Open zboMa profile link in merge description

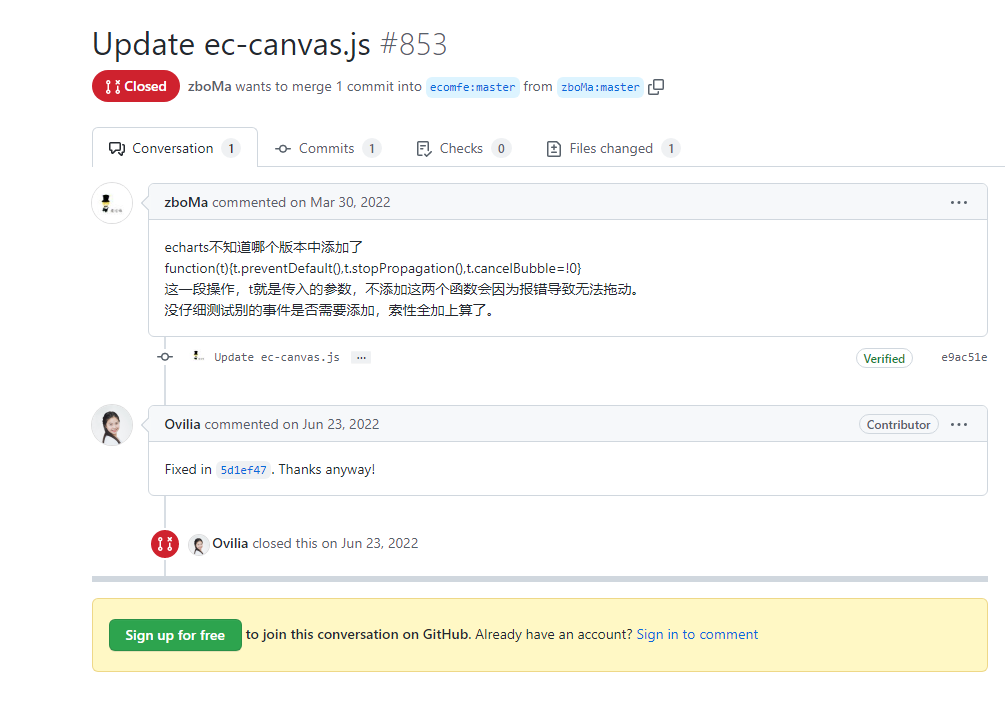(x=210, y=87)
